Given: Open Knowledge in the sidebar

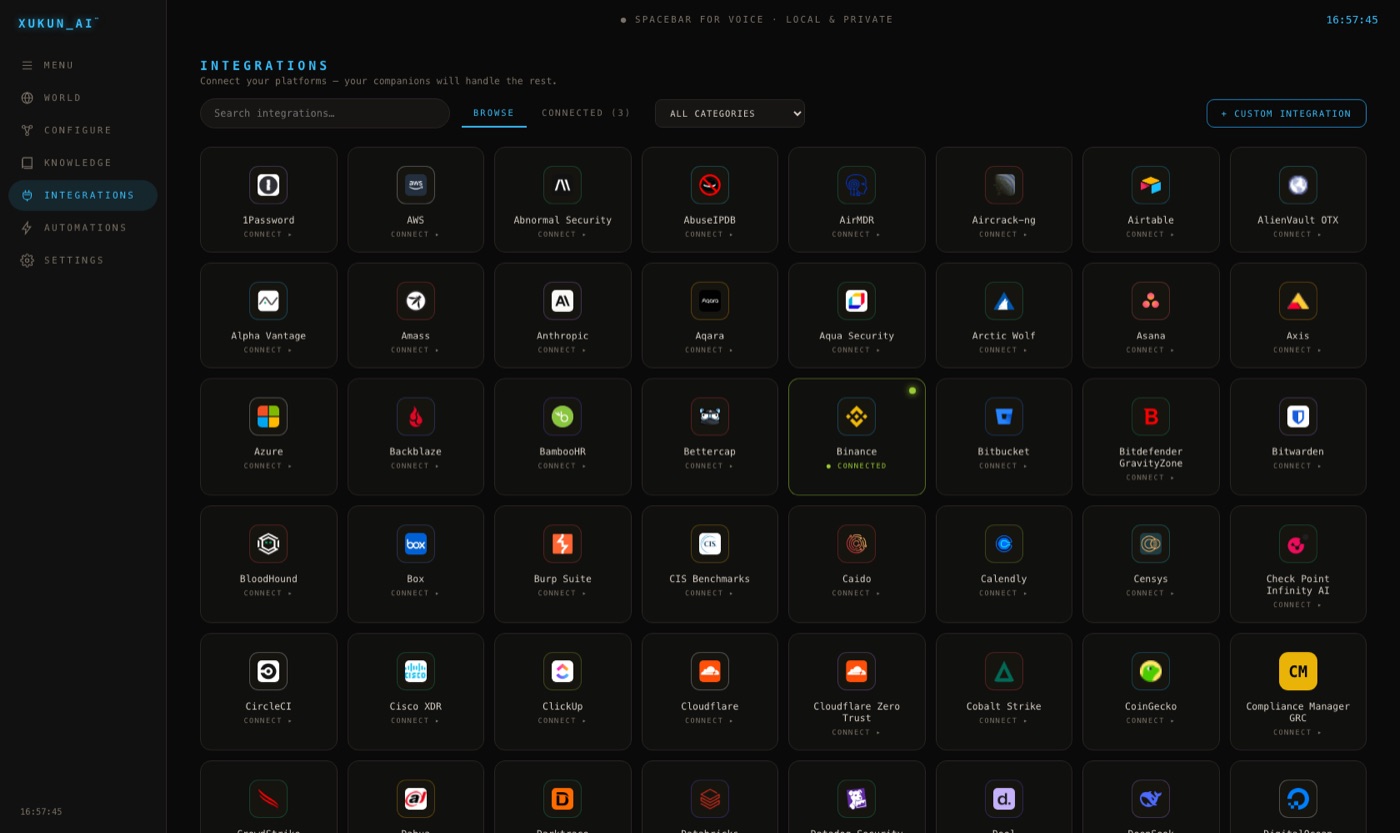Looking at the screenshot, I should 83,163.
